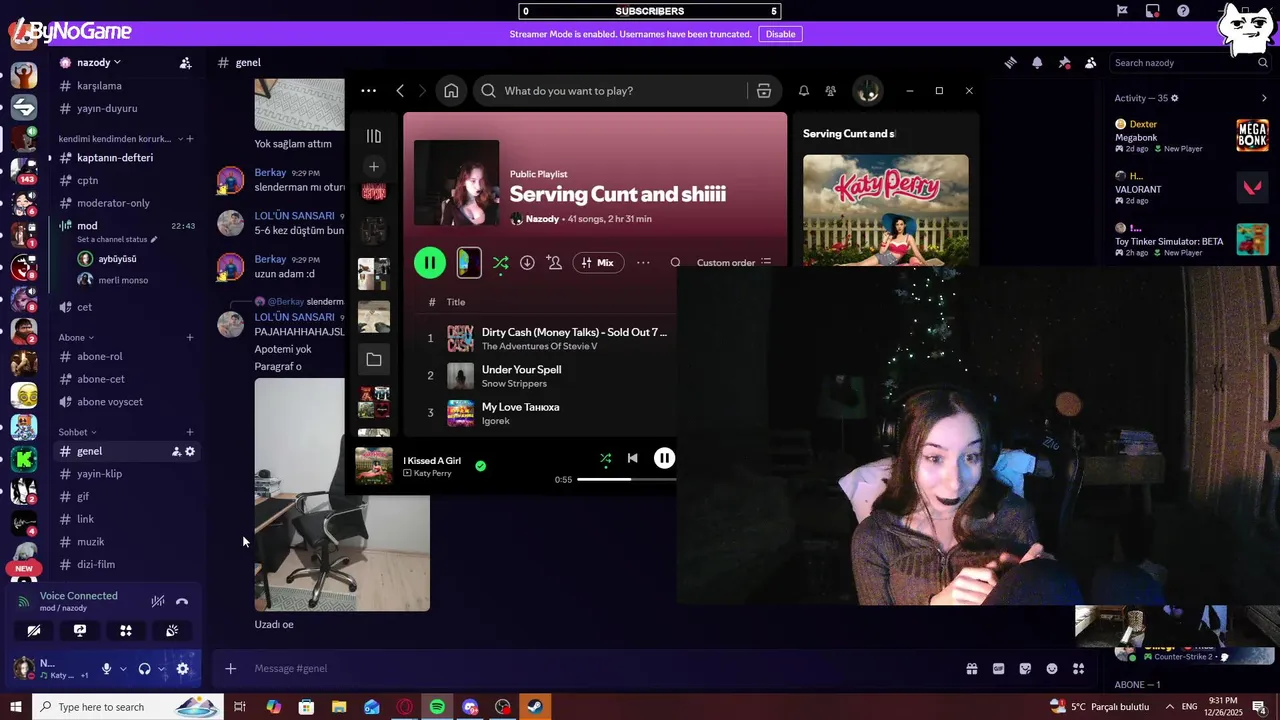Open Spotify three-dot main menu
Screen dimensions: 1280x720
[368, 91]
